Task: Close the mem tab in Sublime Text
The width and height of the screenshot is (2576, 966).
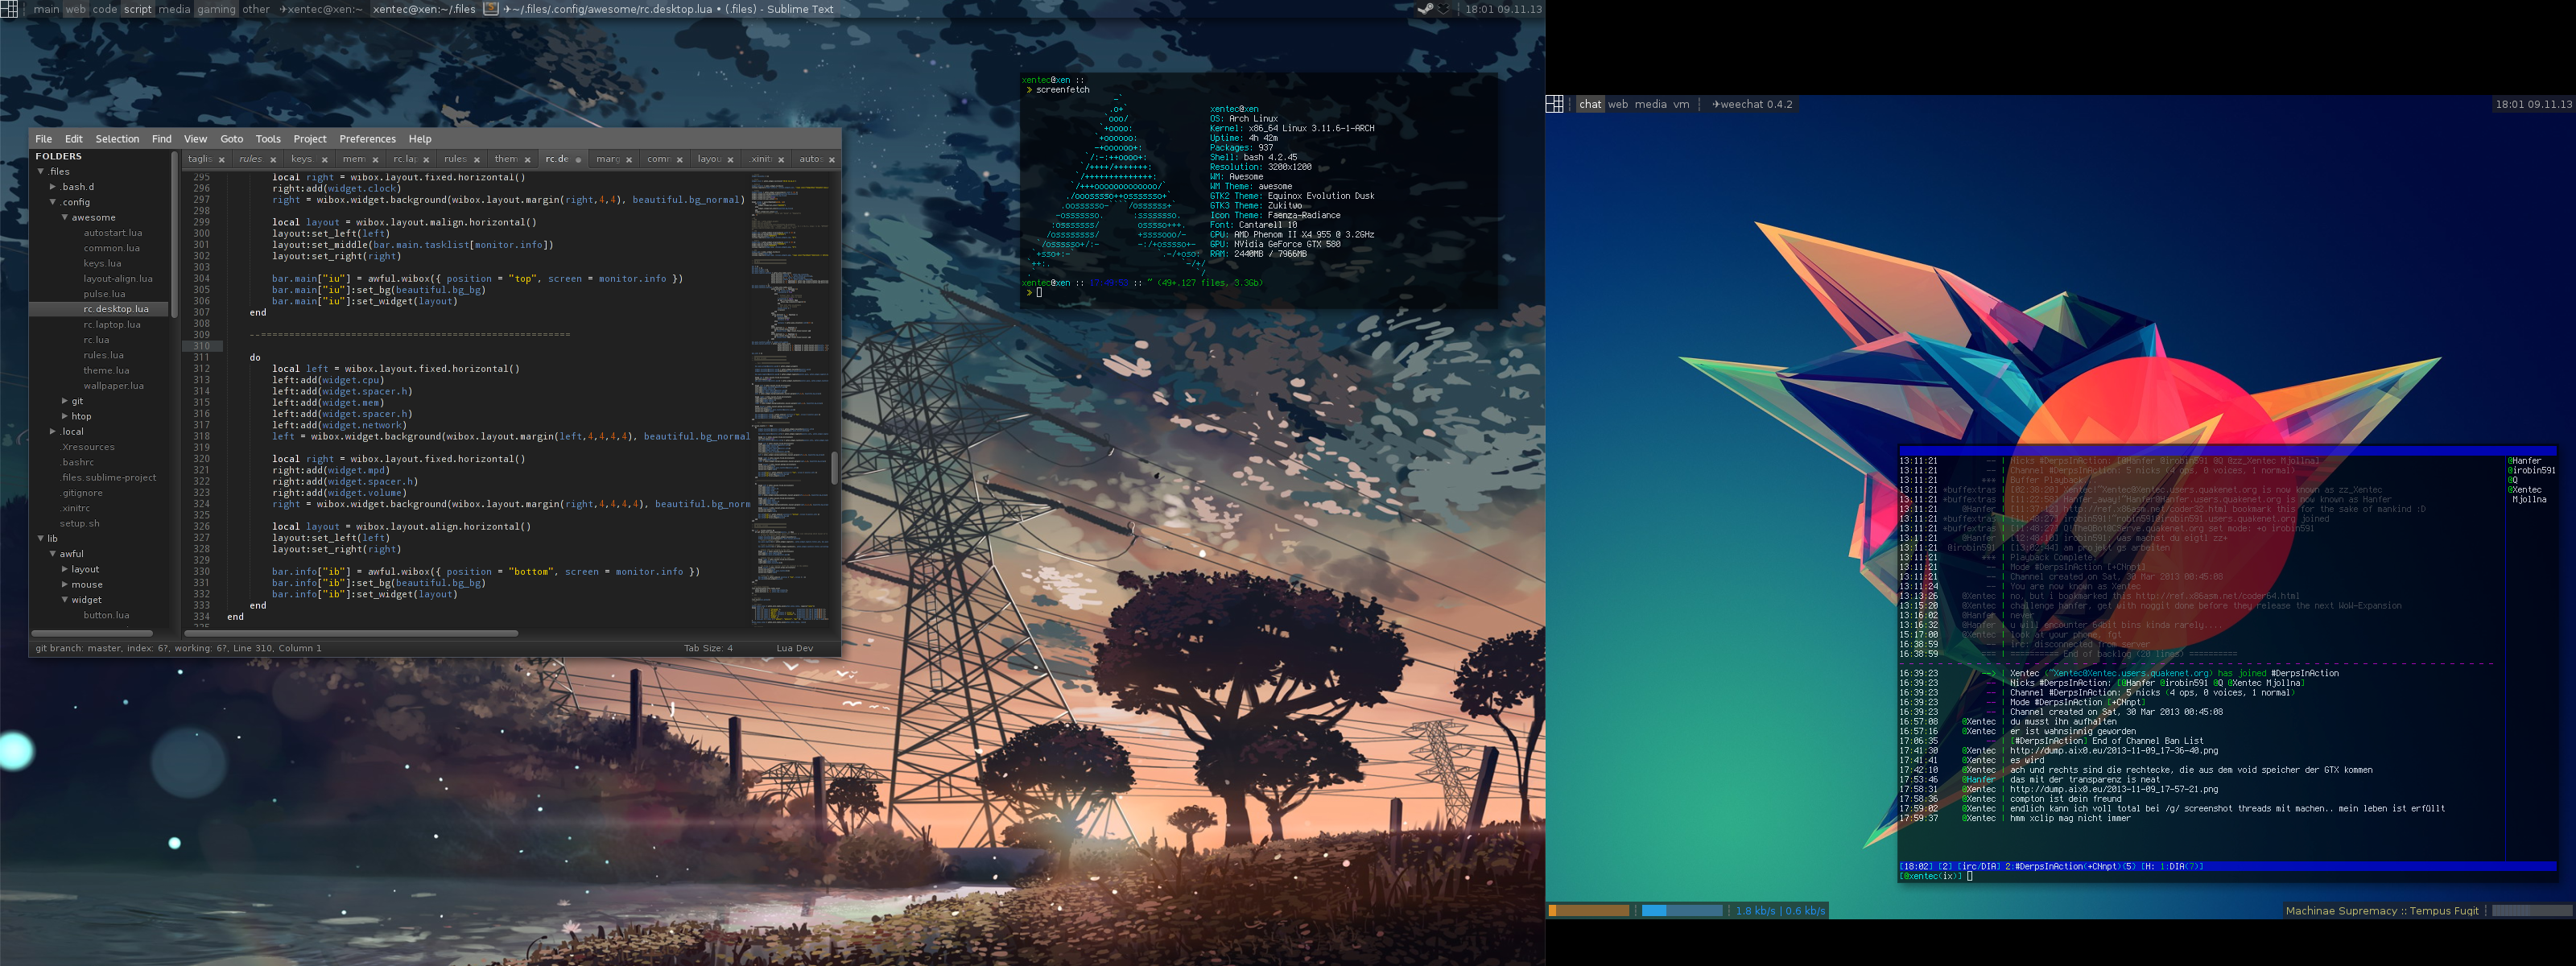Action: (x=375, y=160)
